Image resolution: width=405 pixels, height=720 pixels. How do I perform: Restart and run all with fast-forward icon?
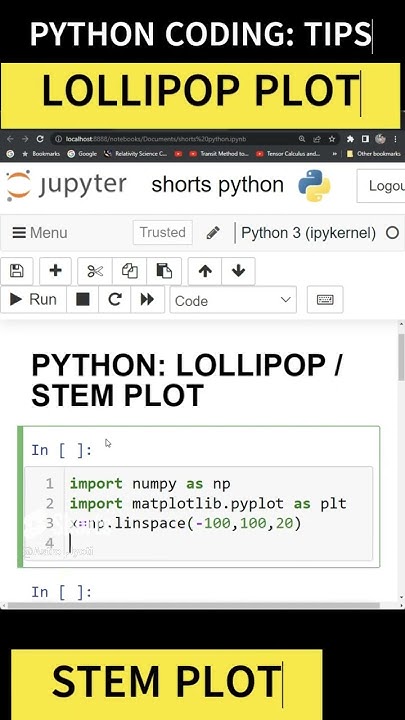pos(147,299)
